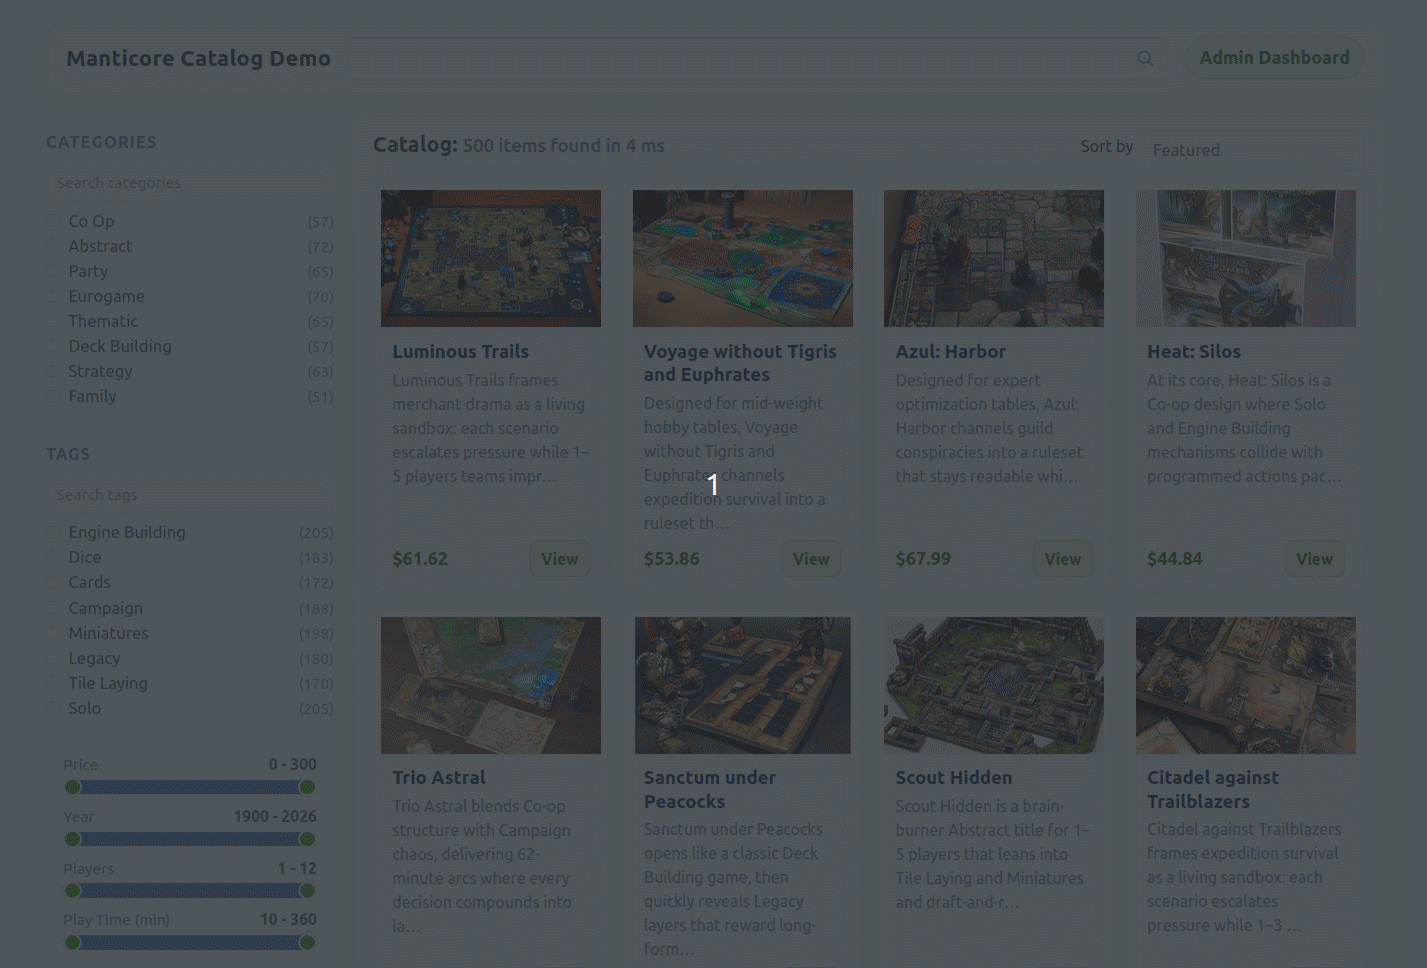Open the Admin Dashboard
Screen dimensions: 1427x968
tap(1274, 58)
